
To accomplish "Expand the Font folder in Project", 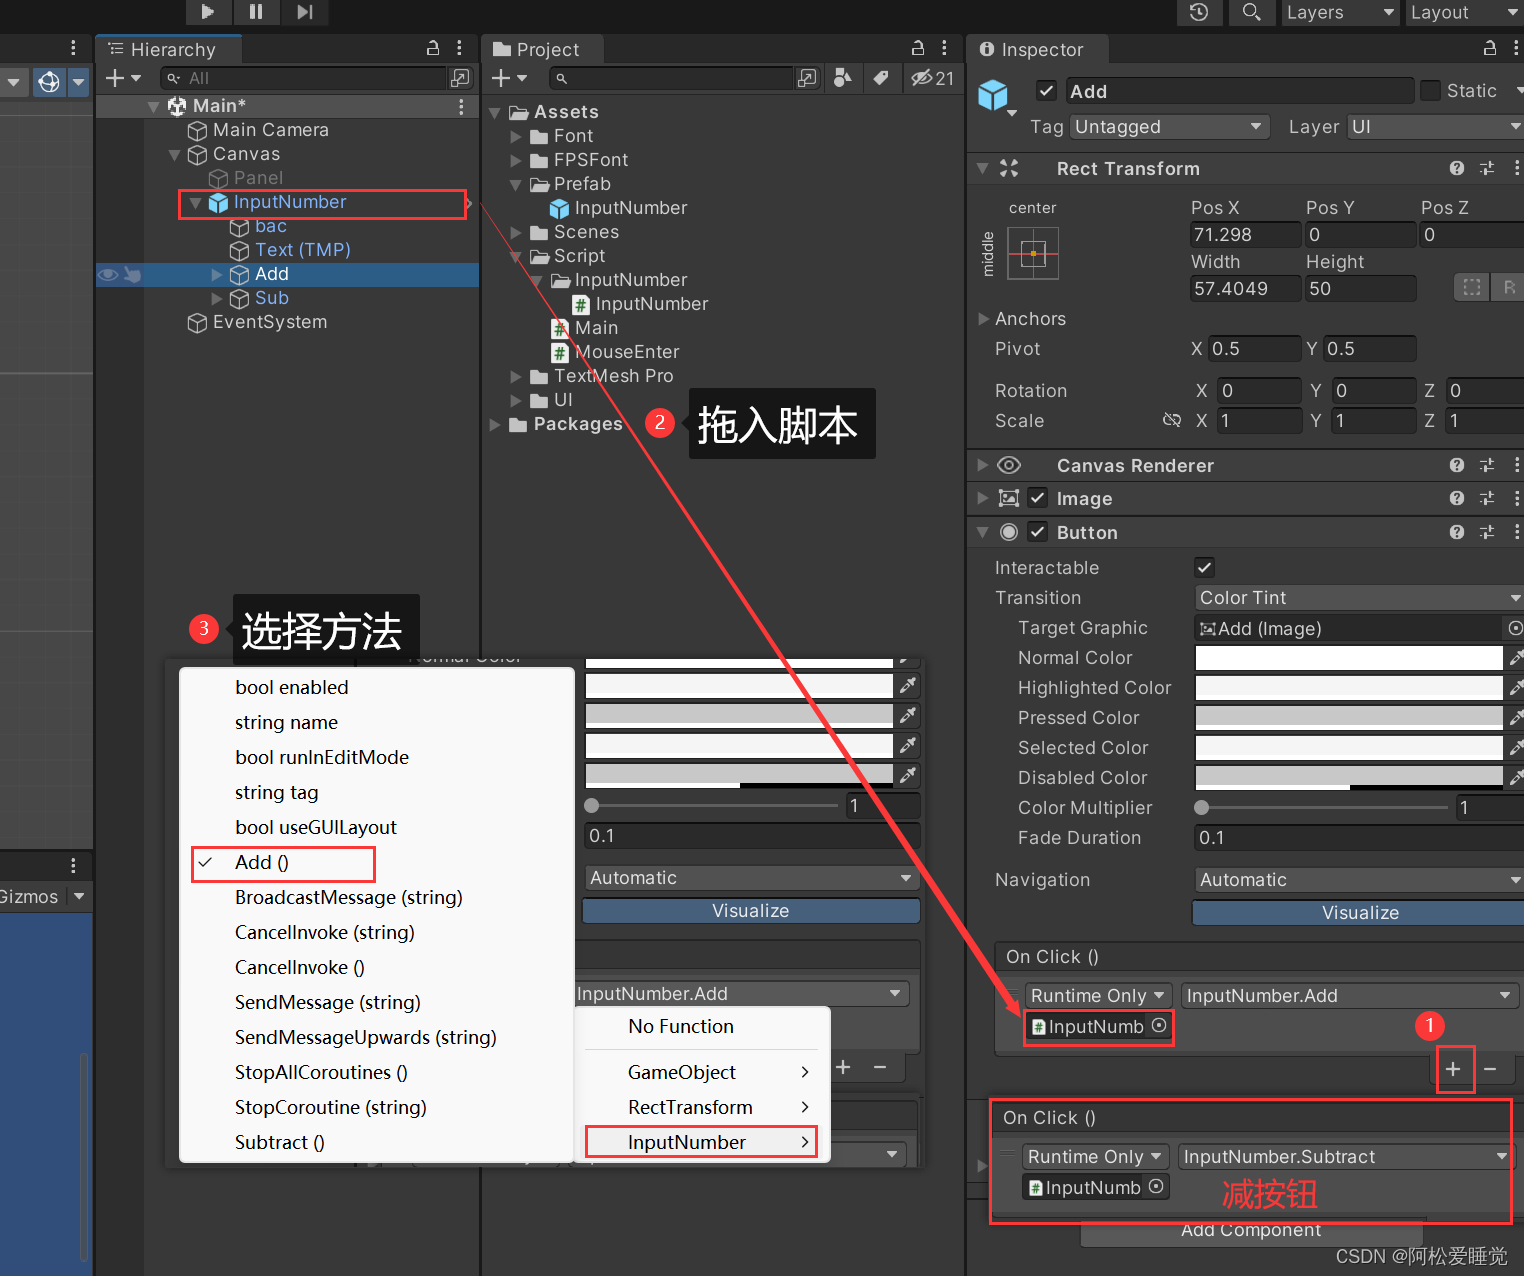I will pos(516,136).
